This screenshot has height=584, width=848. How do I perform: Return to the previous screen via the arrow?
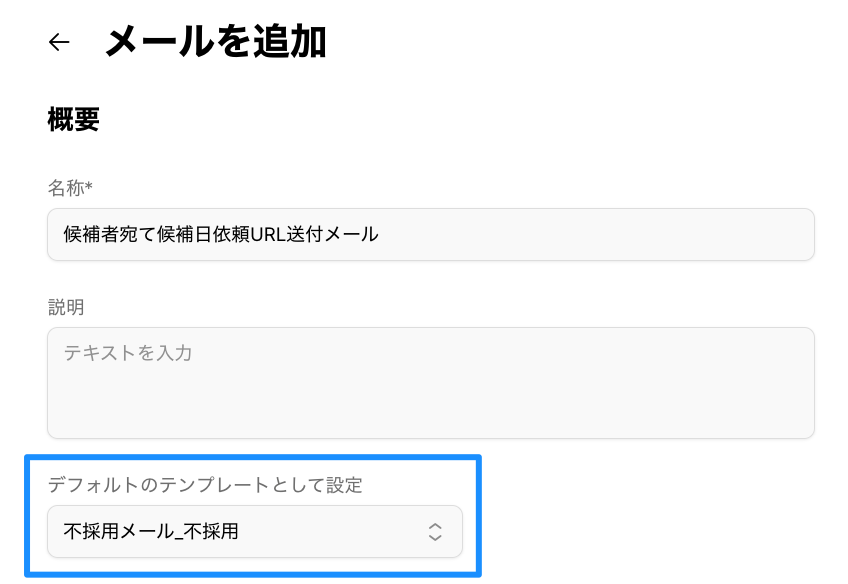(x=57, y=42)
